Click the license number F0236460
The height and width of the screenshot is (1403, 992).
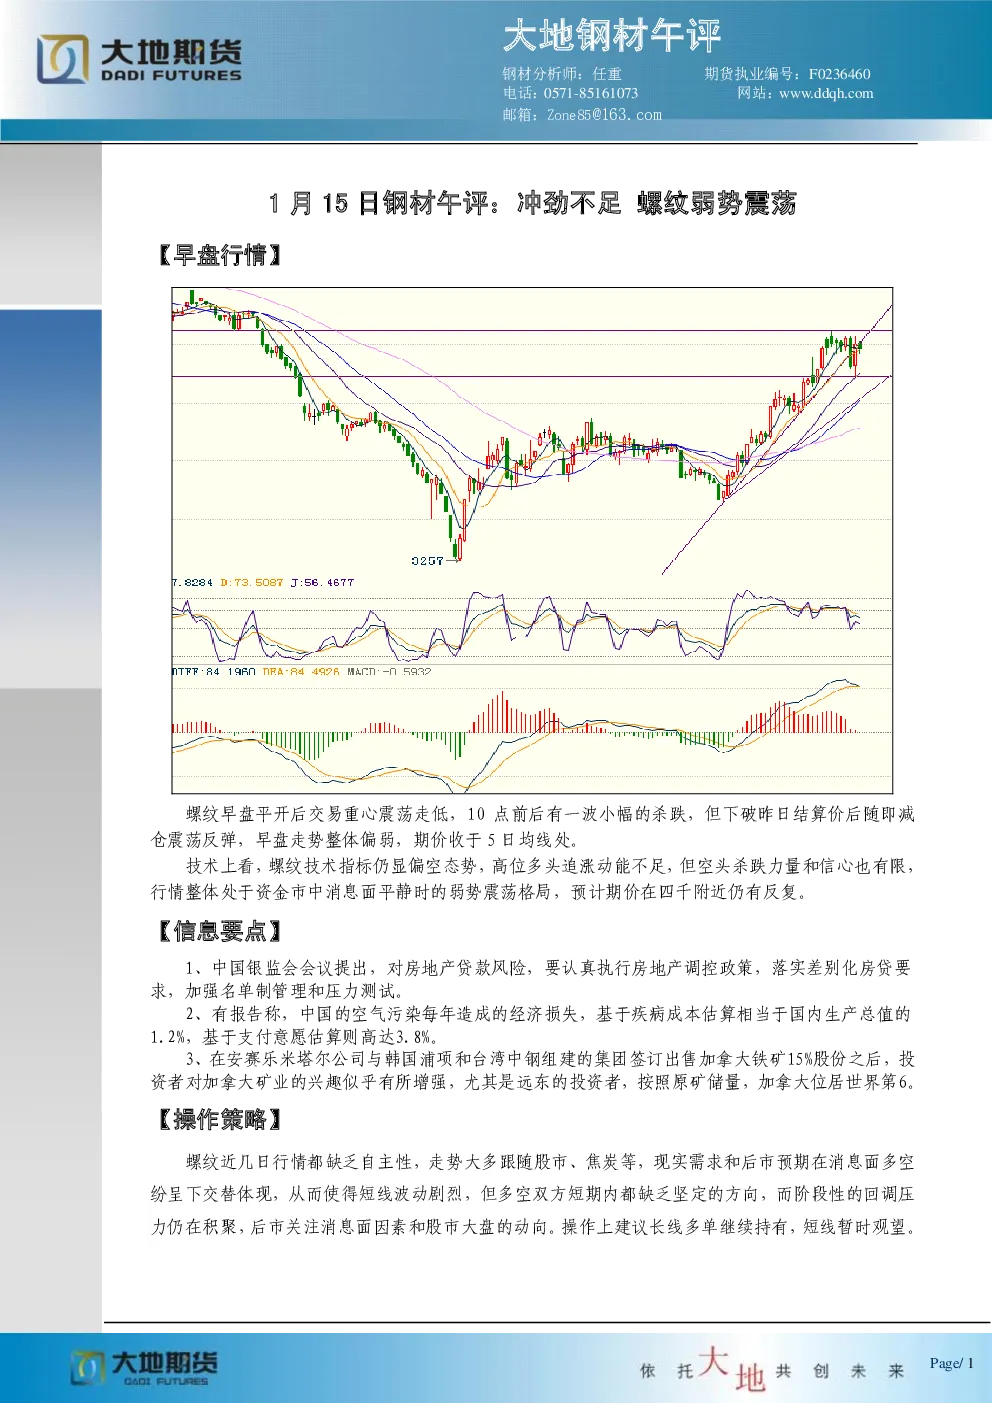point(840,74)
